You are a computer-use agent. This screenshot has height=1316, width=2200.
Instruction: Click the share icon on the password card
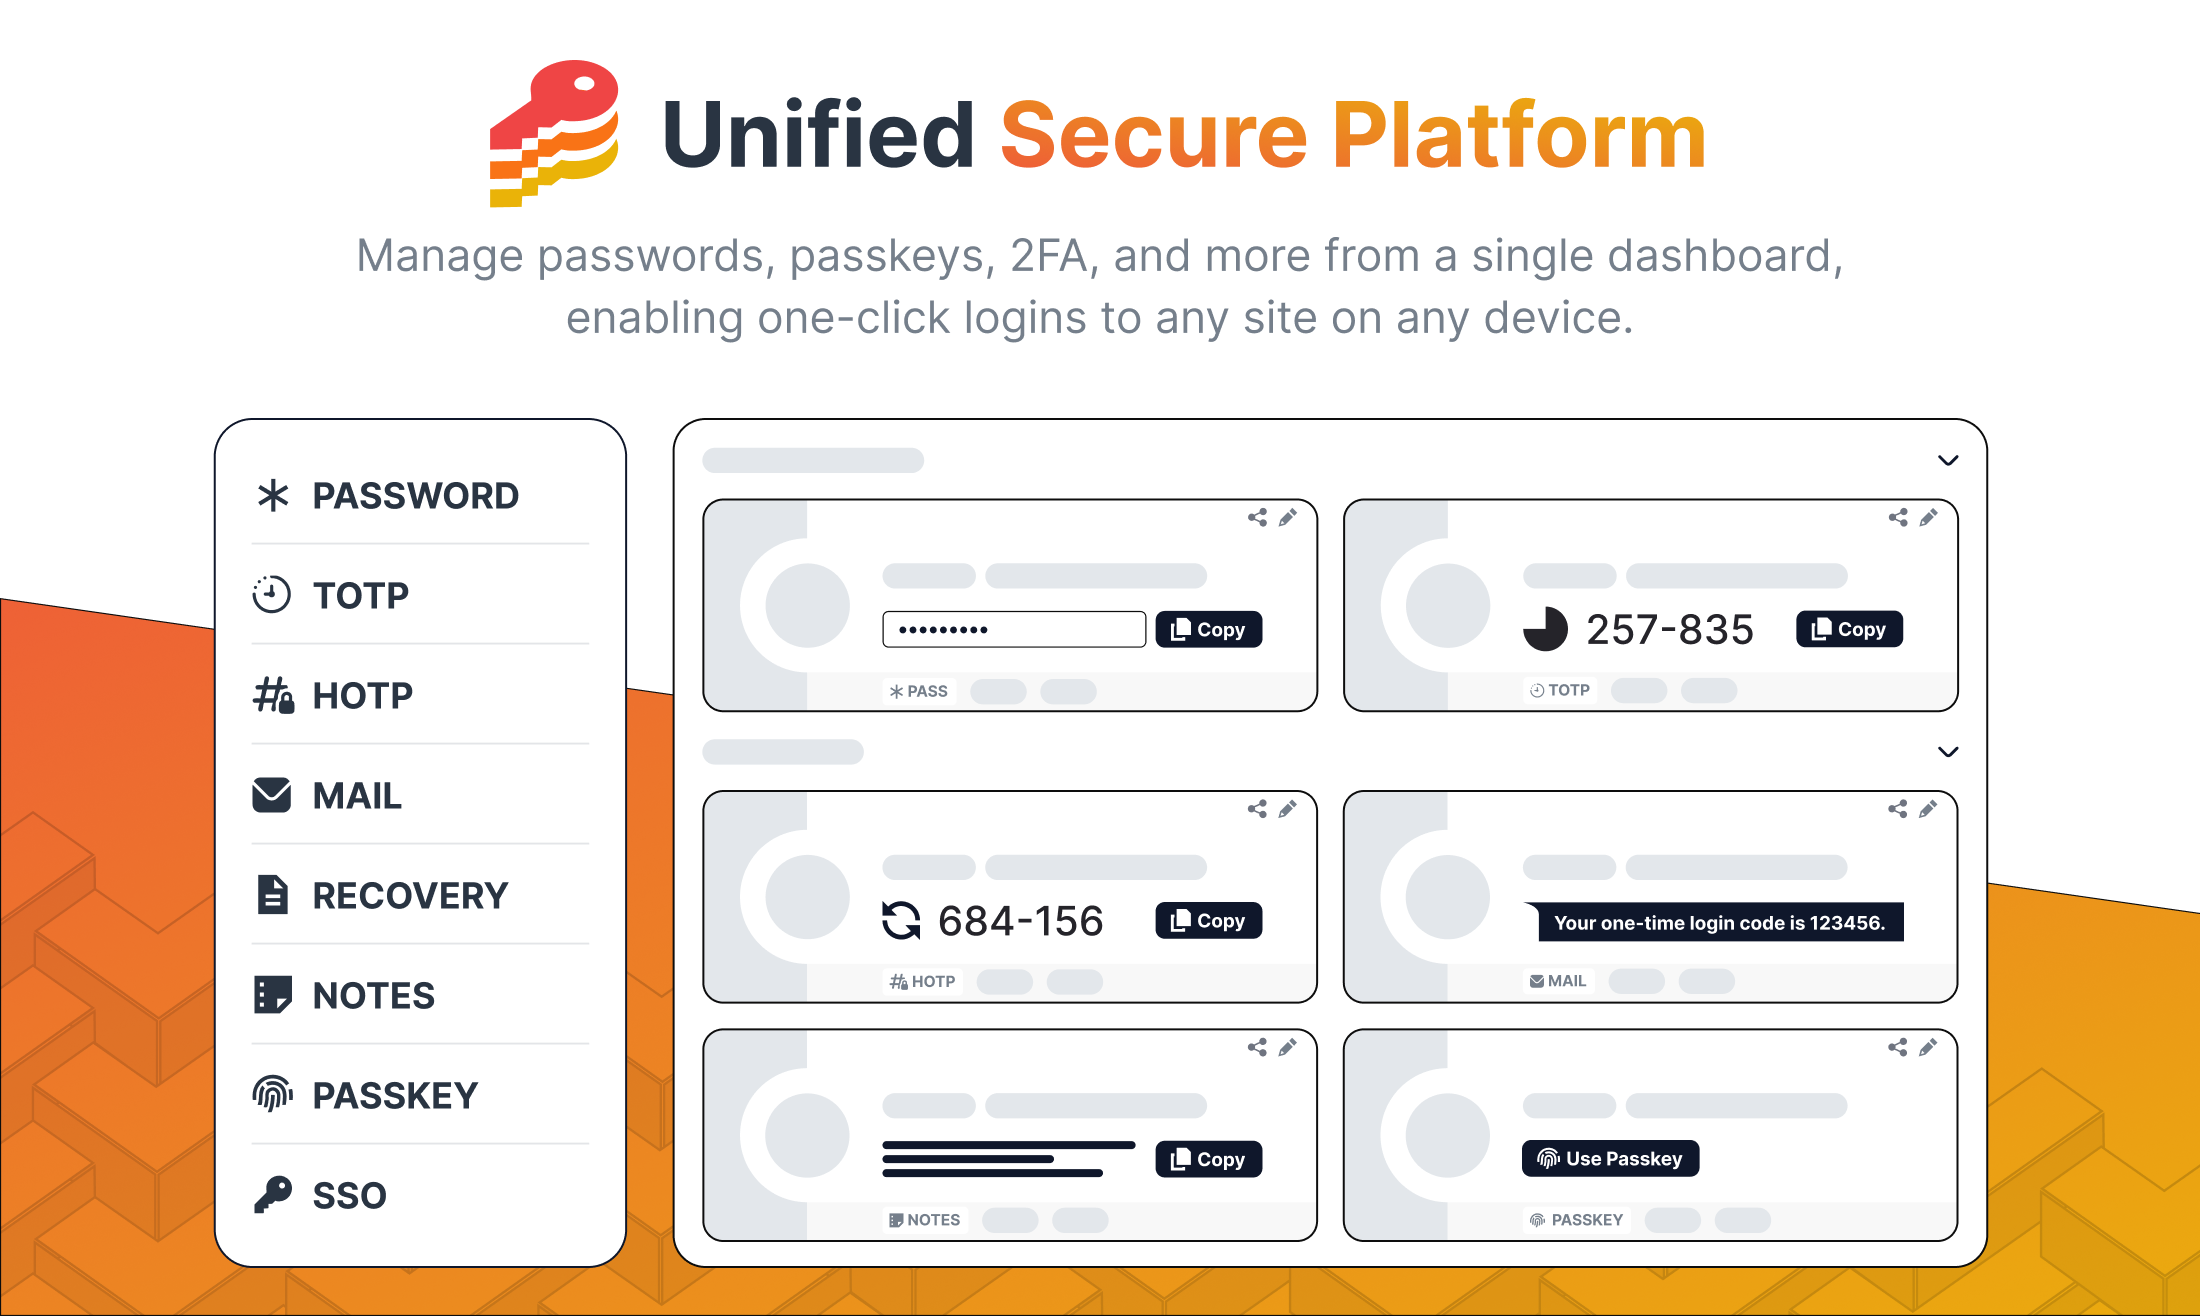pos(1257,517)
